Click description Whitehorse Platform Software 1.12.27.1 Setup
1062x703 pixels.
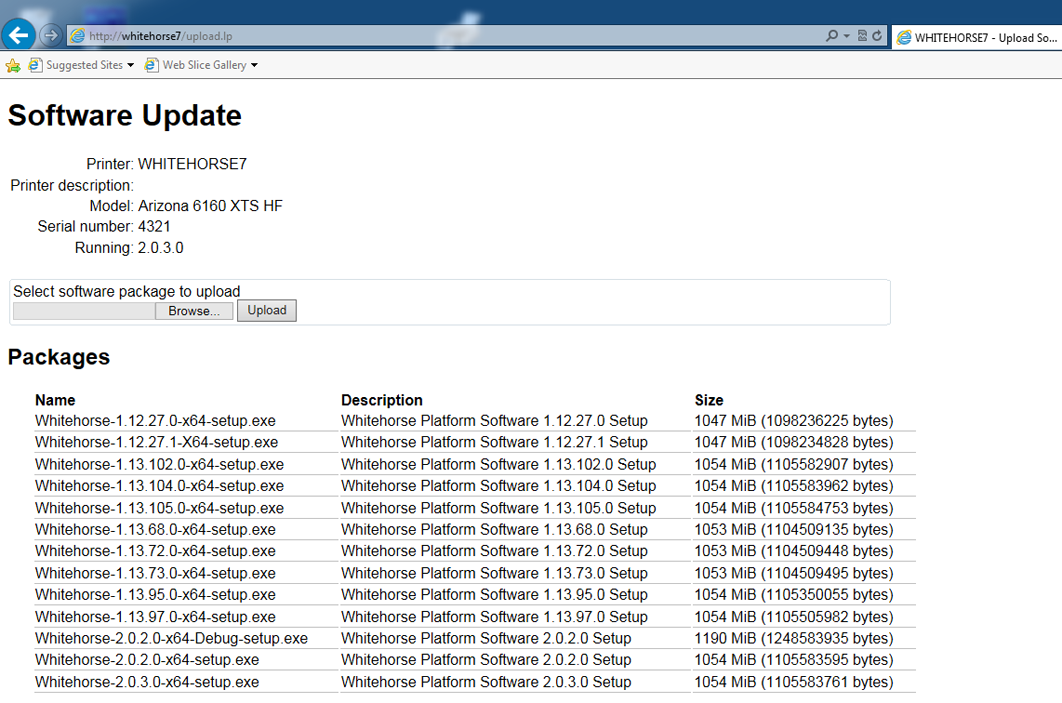pyautogui.click(x=494, y=442)
